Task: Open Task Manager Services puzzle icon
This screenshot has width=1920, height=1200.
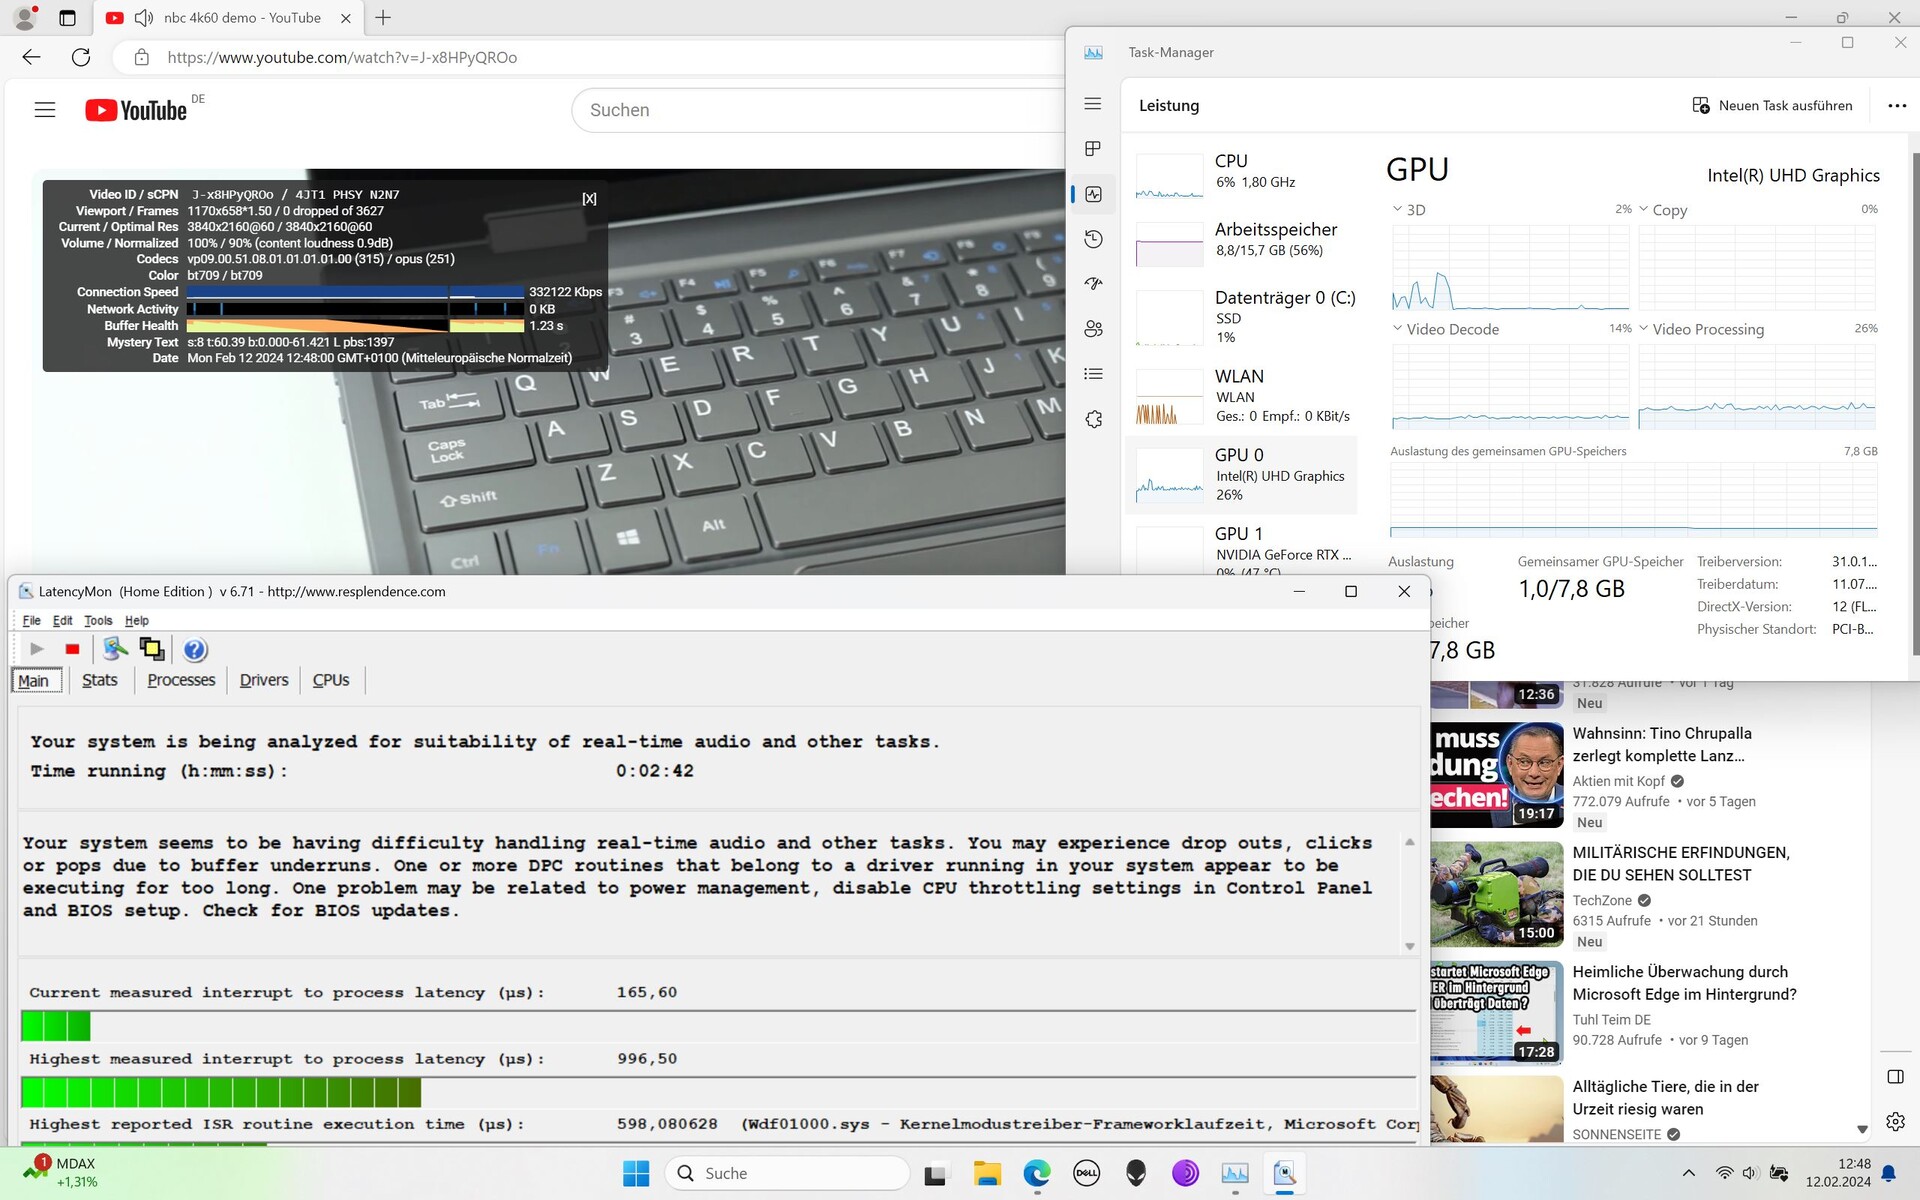Action: [1093, 419]
